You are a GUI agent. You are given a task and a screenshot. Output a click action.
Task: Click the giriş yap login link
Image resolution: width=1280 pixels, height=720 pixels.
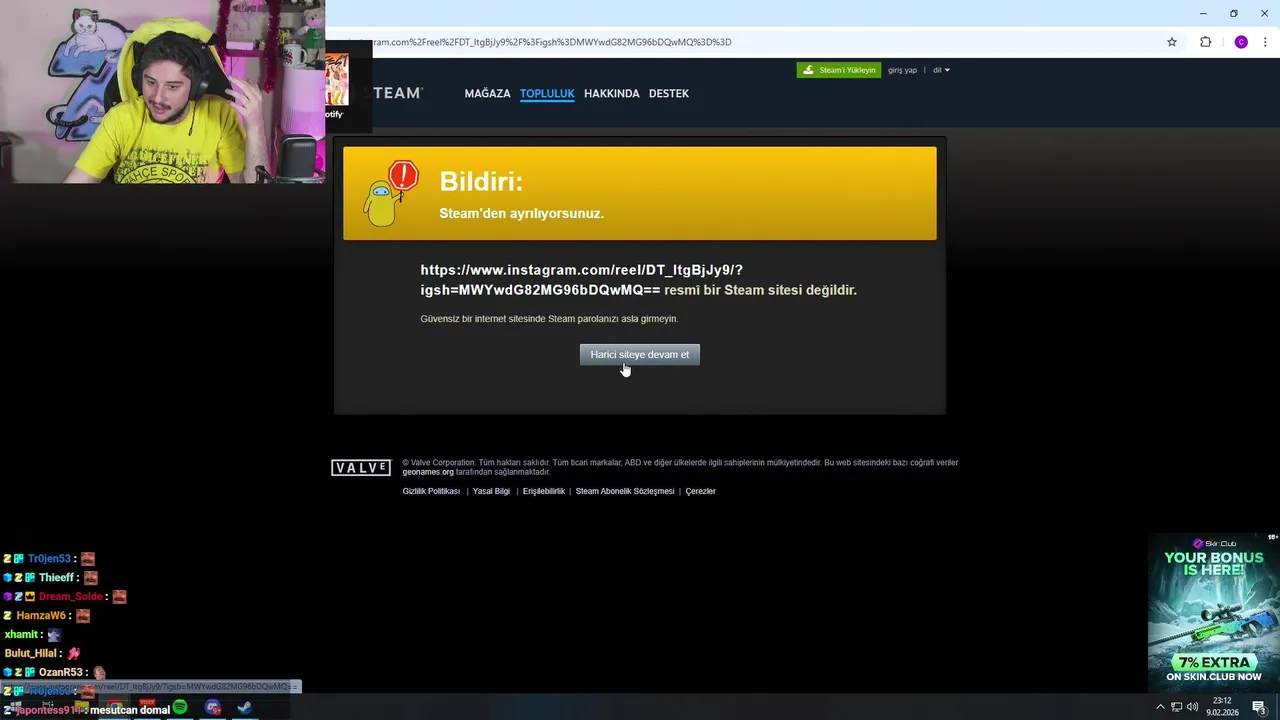point(902,70)
